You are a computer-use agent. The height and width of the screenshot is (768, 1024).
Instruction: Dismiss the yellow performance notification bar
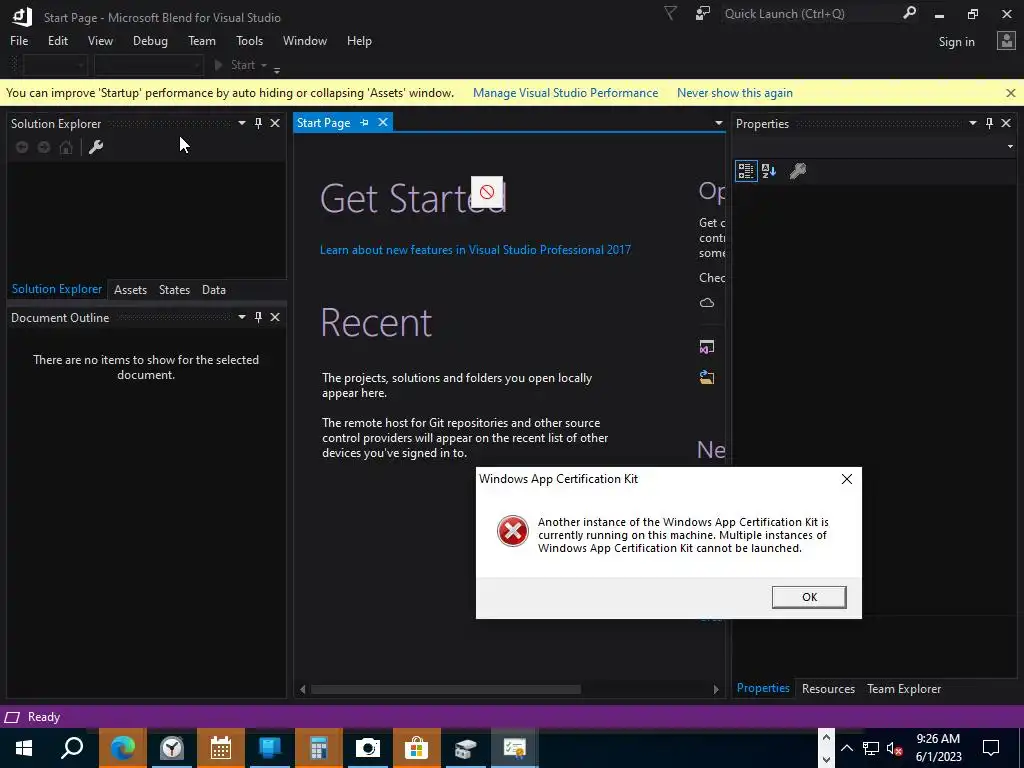point(1010,93)
